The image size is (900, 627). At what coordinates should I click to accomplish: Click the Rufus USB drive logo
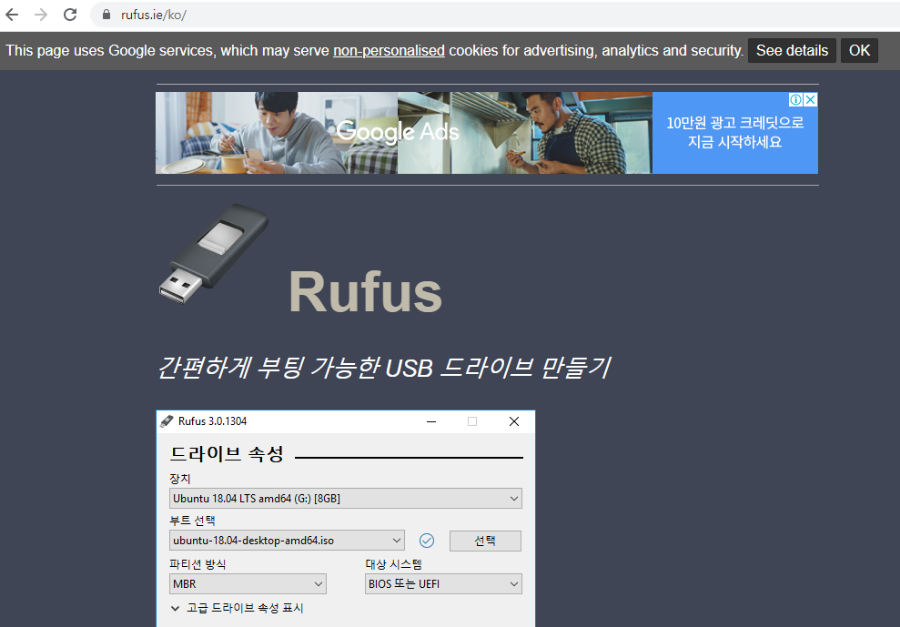[214, 253]
